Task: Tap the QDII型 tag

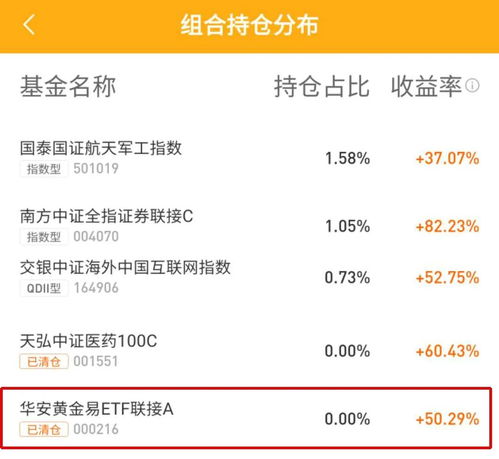Action: tap(44, 288)
